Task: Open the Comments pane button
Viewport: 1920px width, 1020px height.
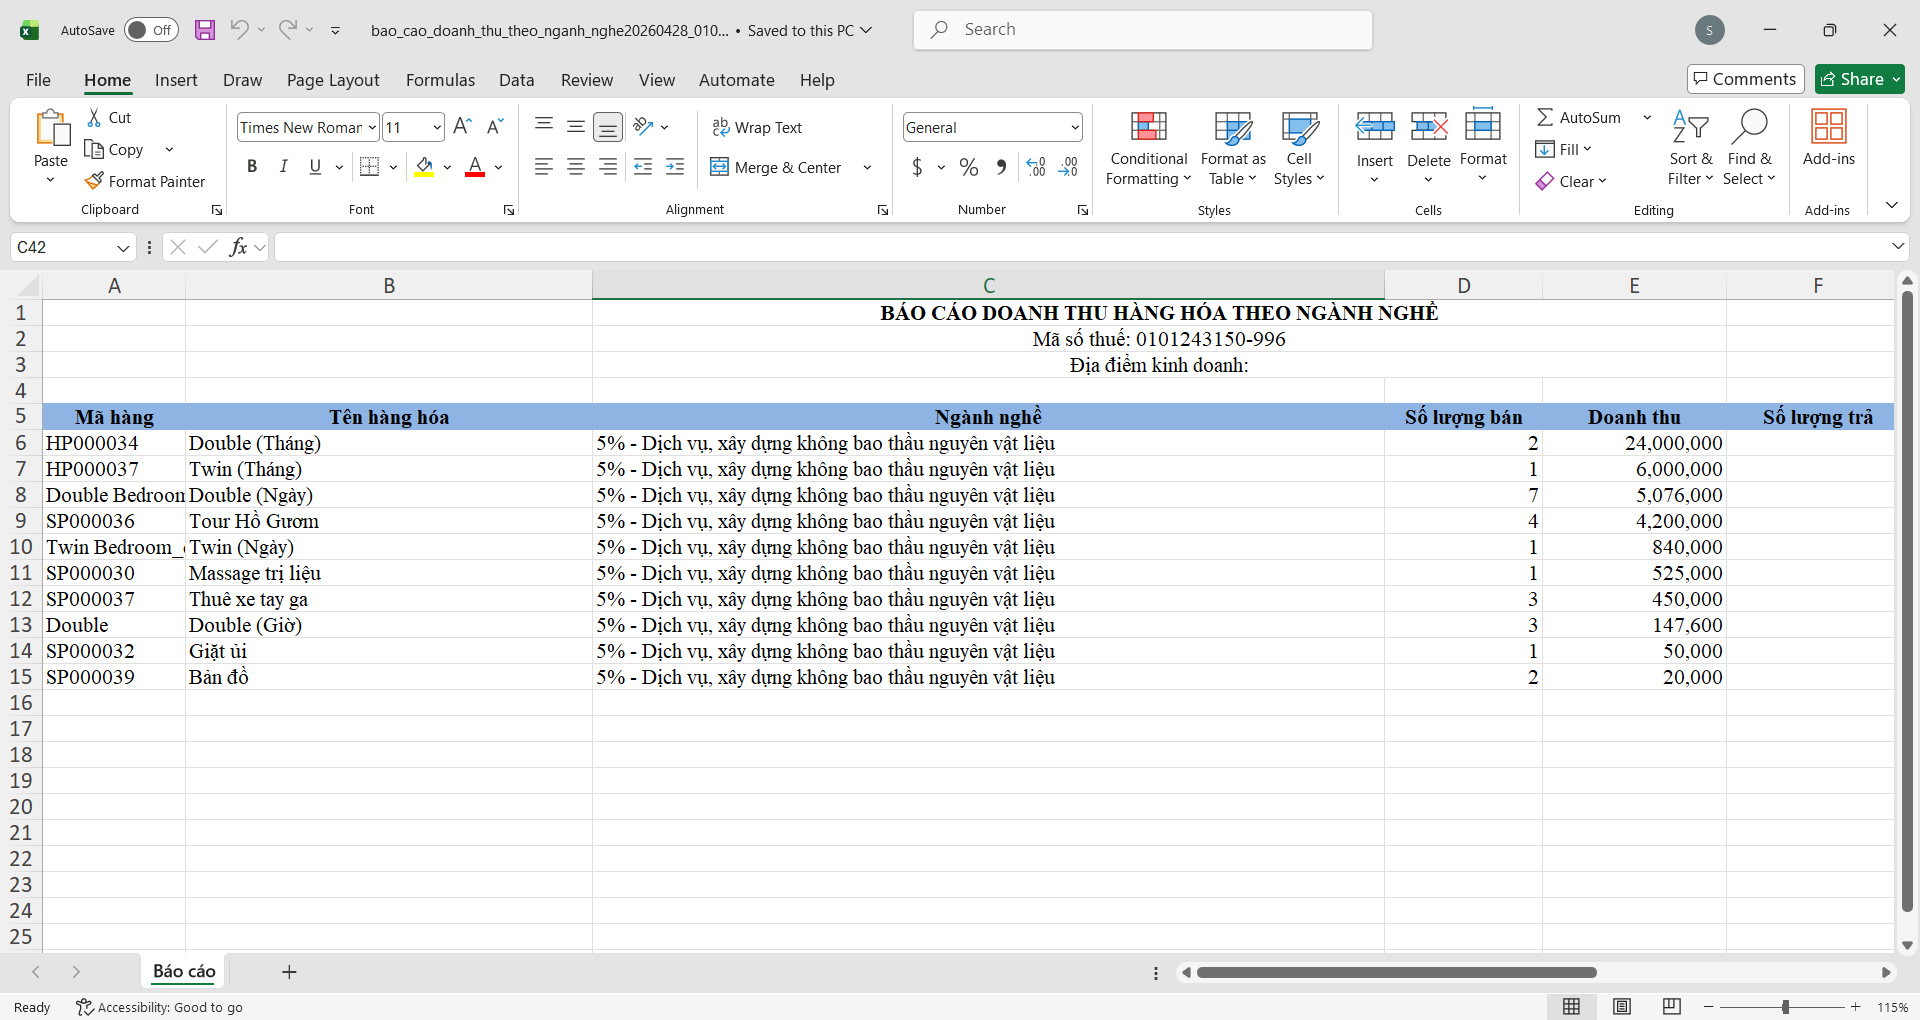Action: [1745, 79]
